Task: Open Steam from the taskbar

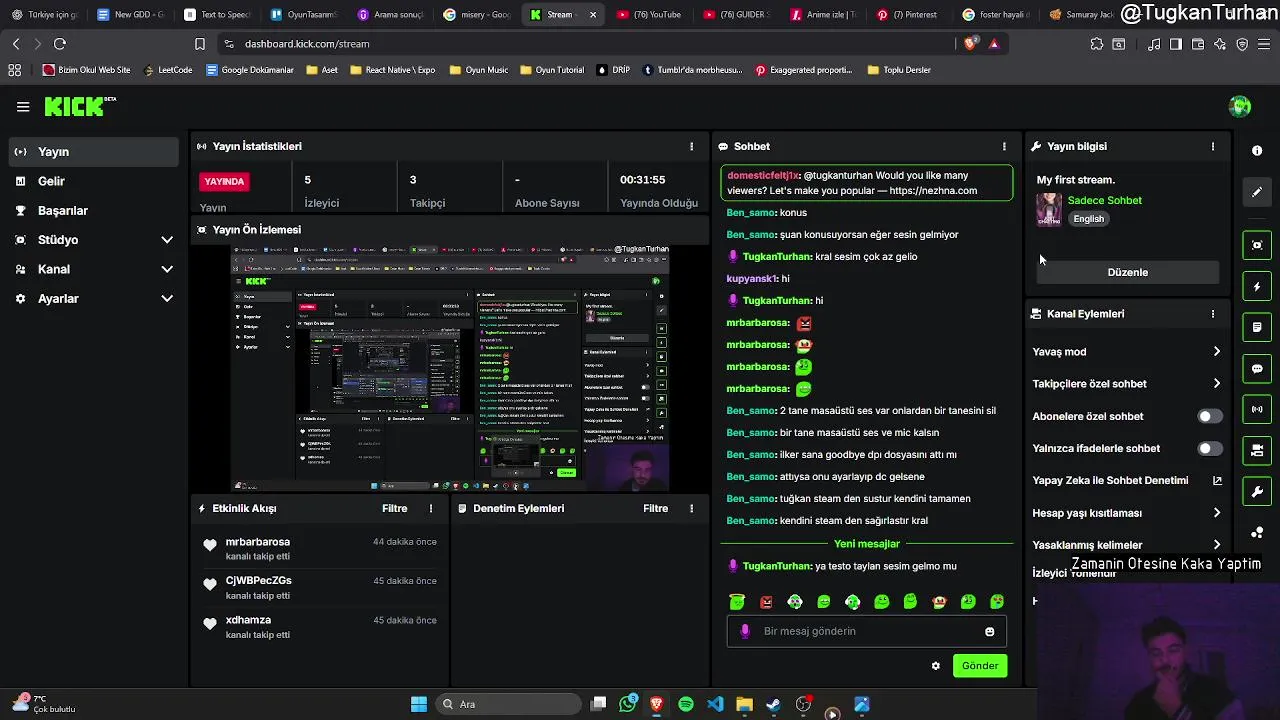Action: [773, 704]
